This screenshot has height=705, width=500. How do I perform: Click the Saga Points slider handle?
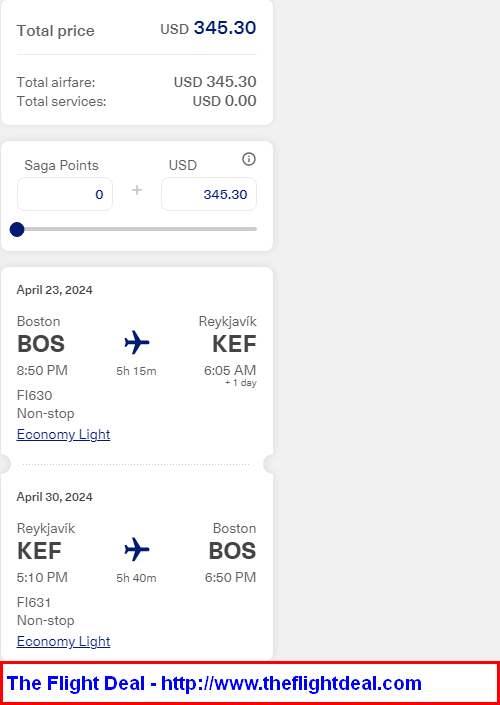pos(17,229)
